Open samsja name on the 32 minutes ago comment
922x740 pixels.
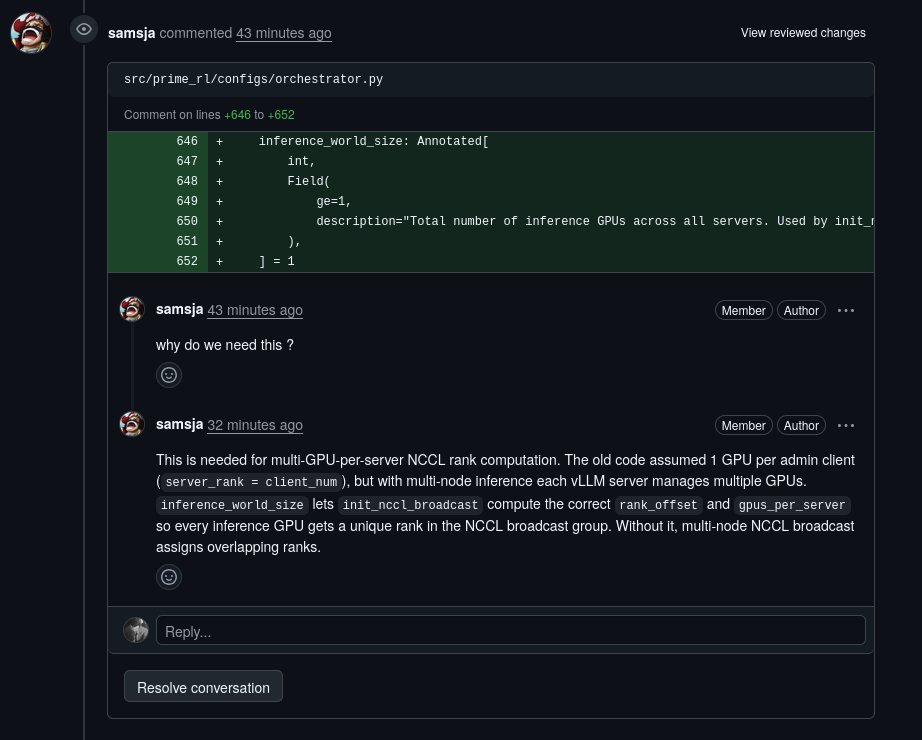[x=179, y=424]
